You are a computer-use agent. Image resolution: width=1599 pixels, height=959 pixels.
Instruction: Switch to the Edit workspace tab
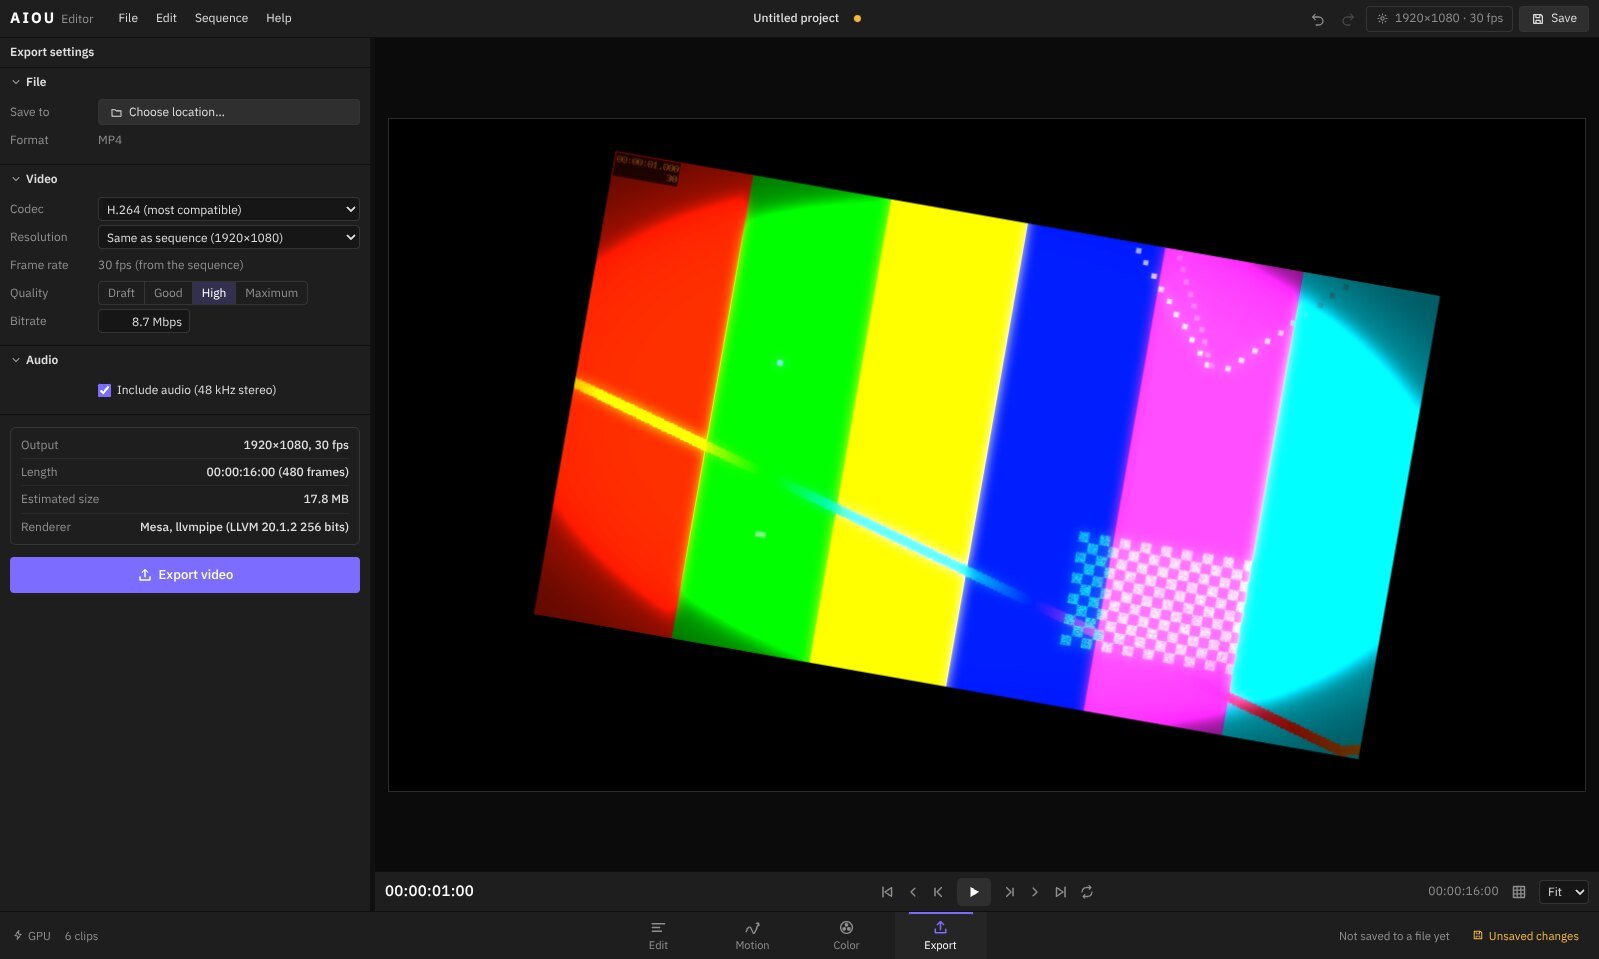tap(658, 936)
